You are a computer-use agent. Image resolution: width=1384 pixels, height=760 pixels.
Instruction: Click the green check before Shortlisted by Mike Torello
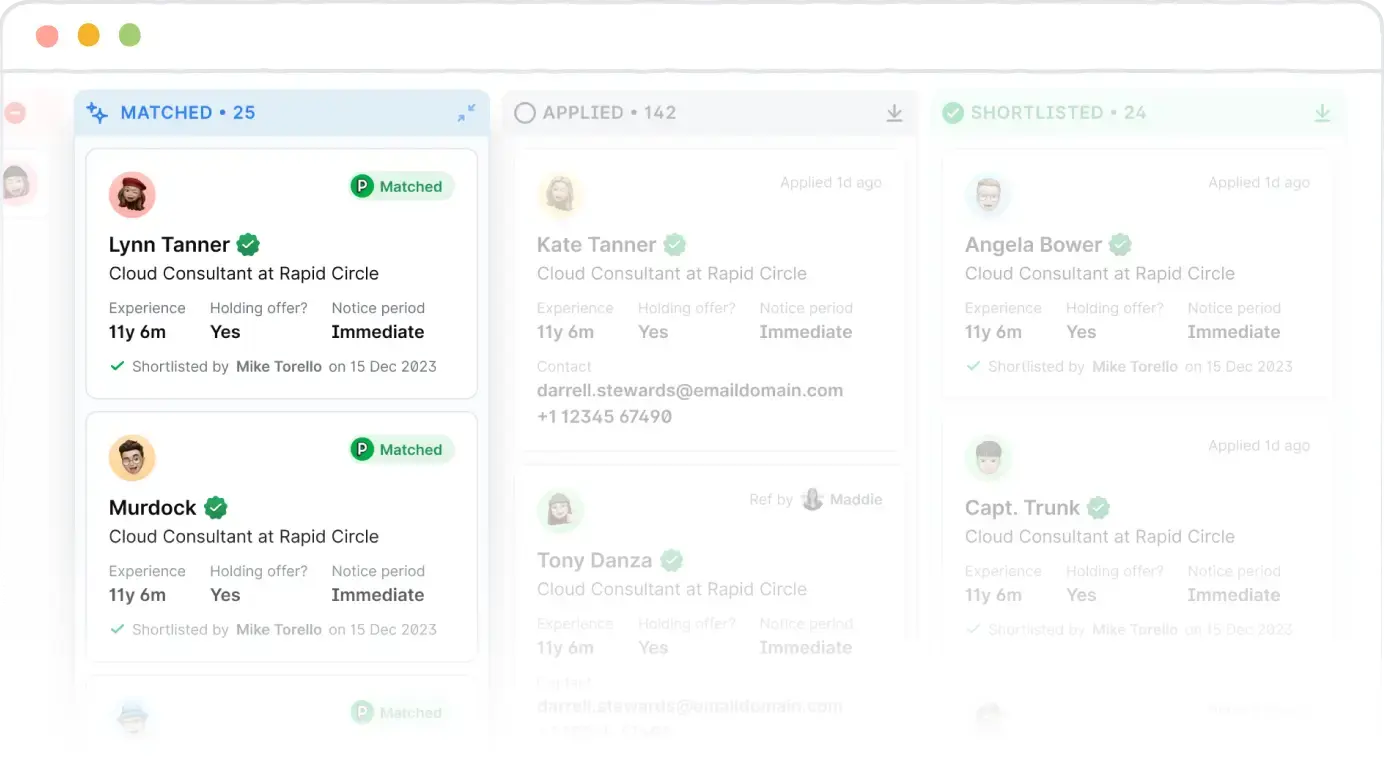[x=115, y=366]
